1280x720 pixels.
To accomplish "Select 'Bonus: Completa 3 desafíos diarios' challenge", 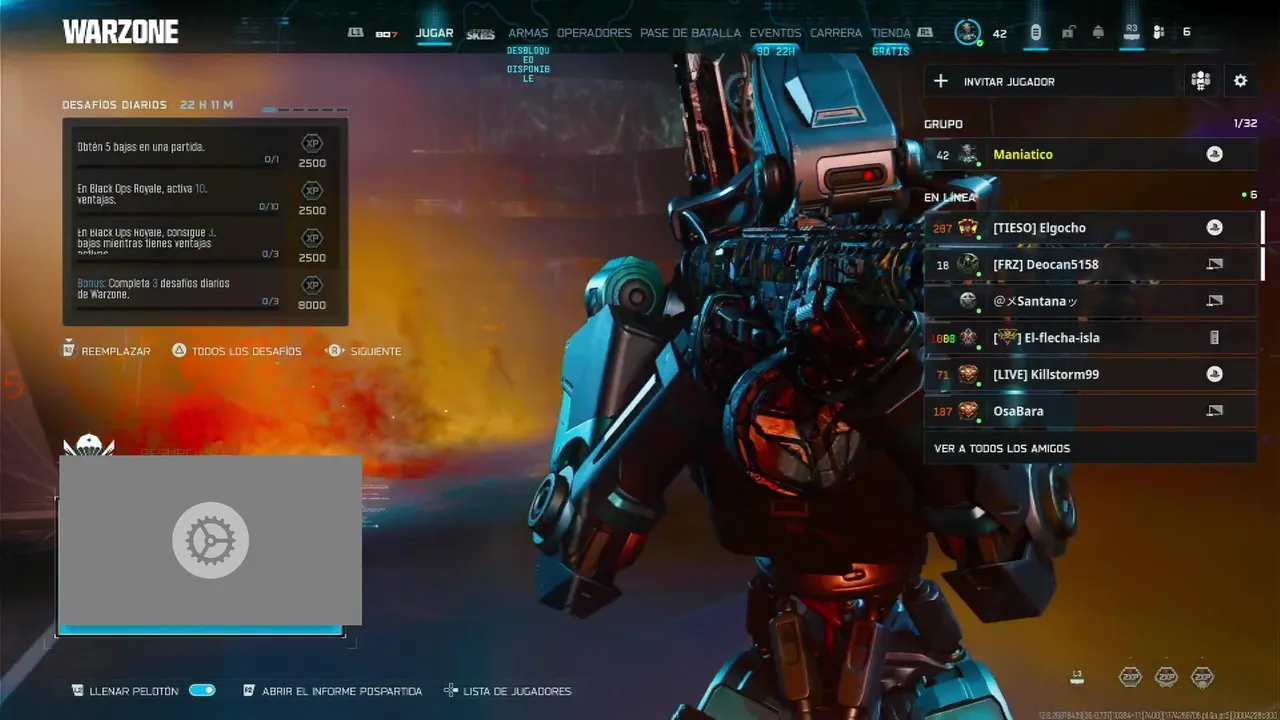I will click(x=205, y=290).
